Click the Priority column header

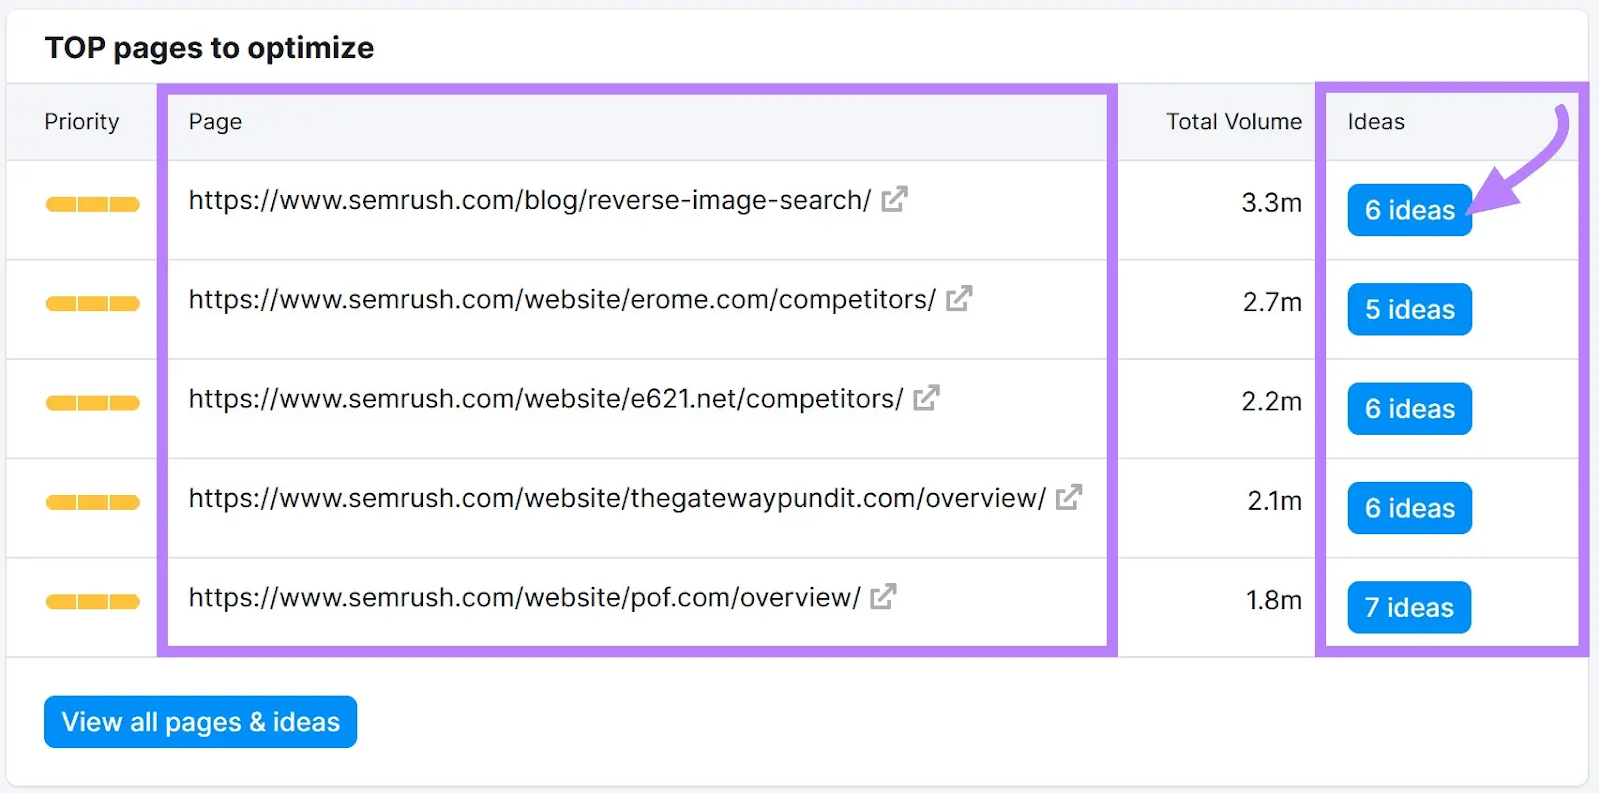tap(82, 122)
